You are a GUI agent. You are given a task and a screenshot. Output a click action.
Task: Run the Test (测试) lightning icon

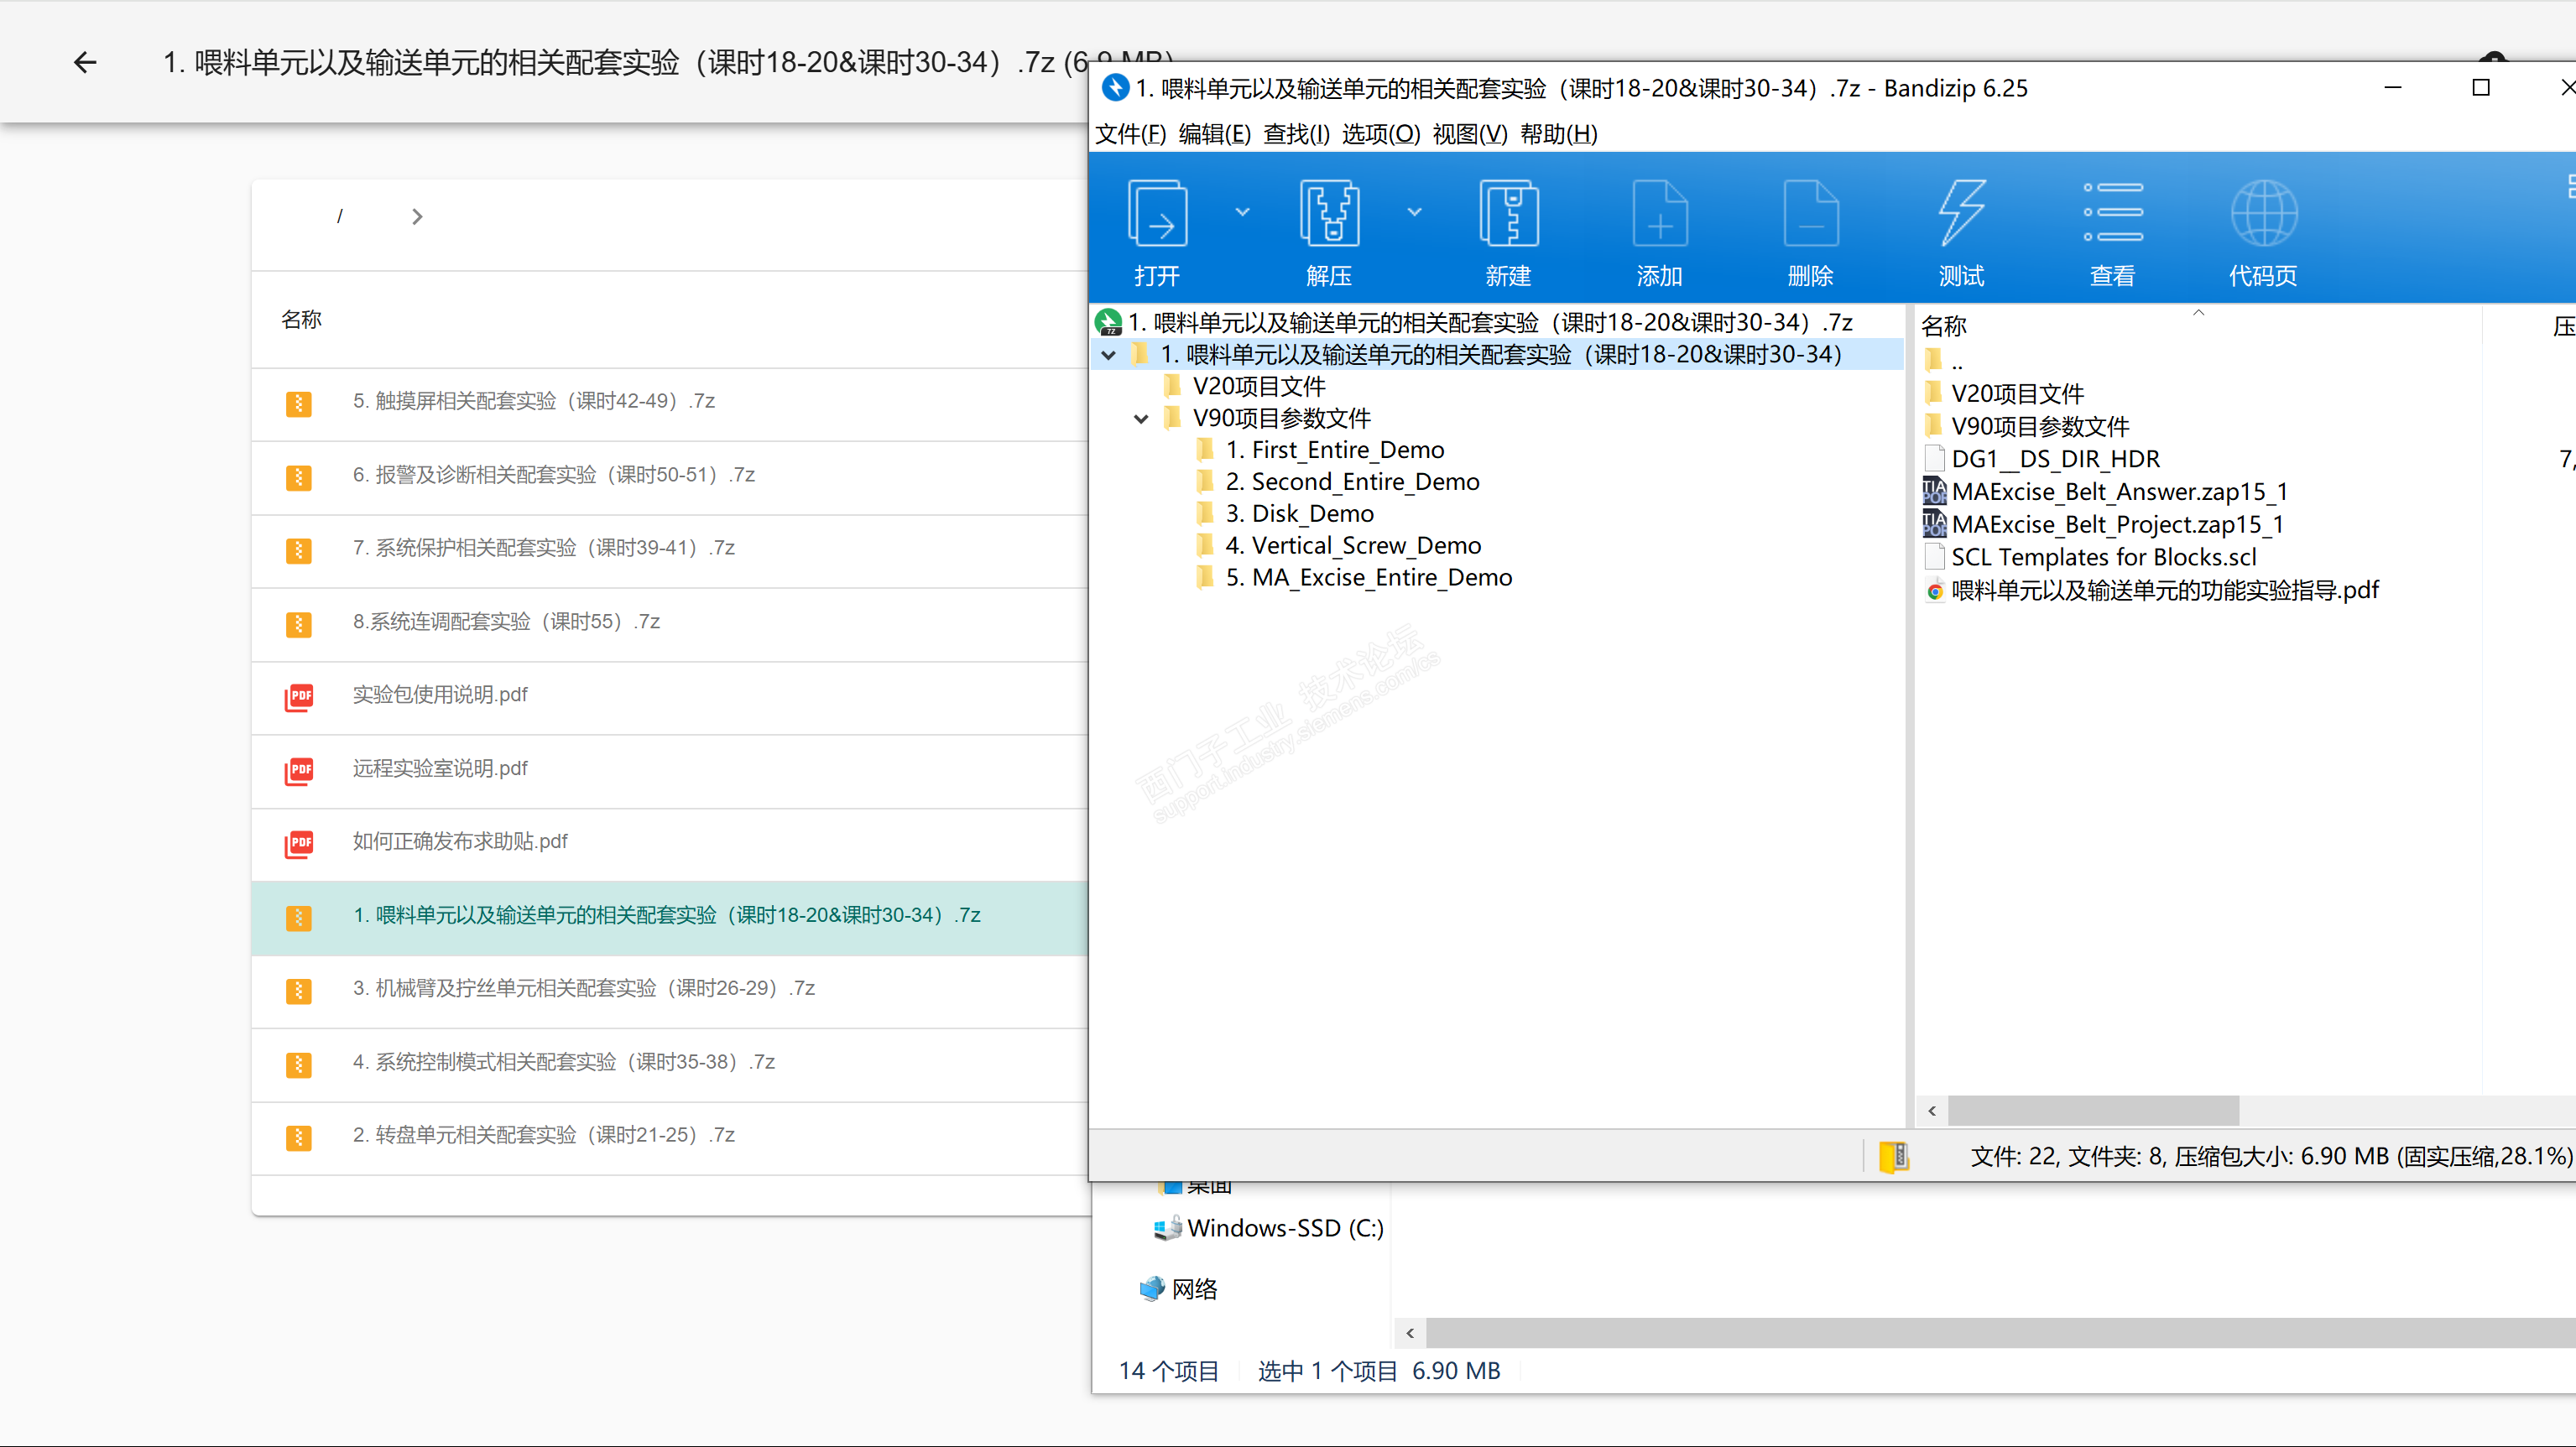click(1961, 213)
